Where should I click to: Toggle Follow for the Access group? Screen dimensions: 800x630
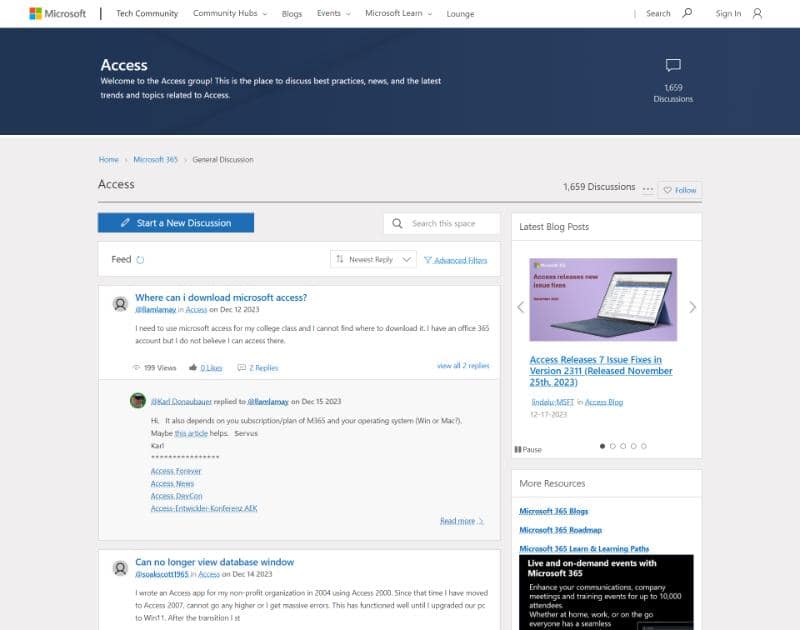680,190
